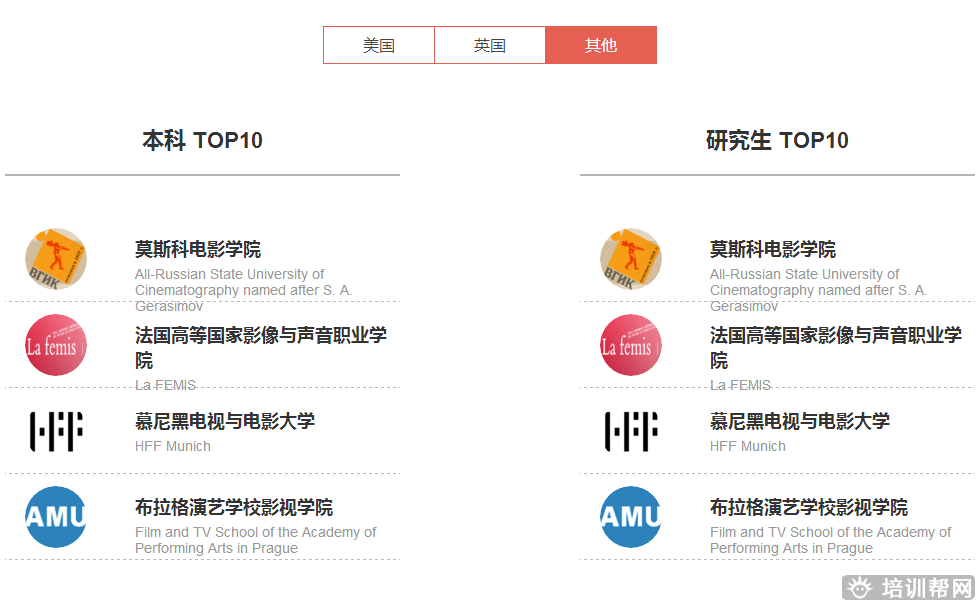This screenshot has width=980, height=605.
Task: Click the AMU logo in the 研究生 column
Action: [631, 517]
